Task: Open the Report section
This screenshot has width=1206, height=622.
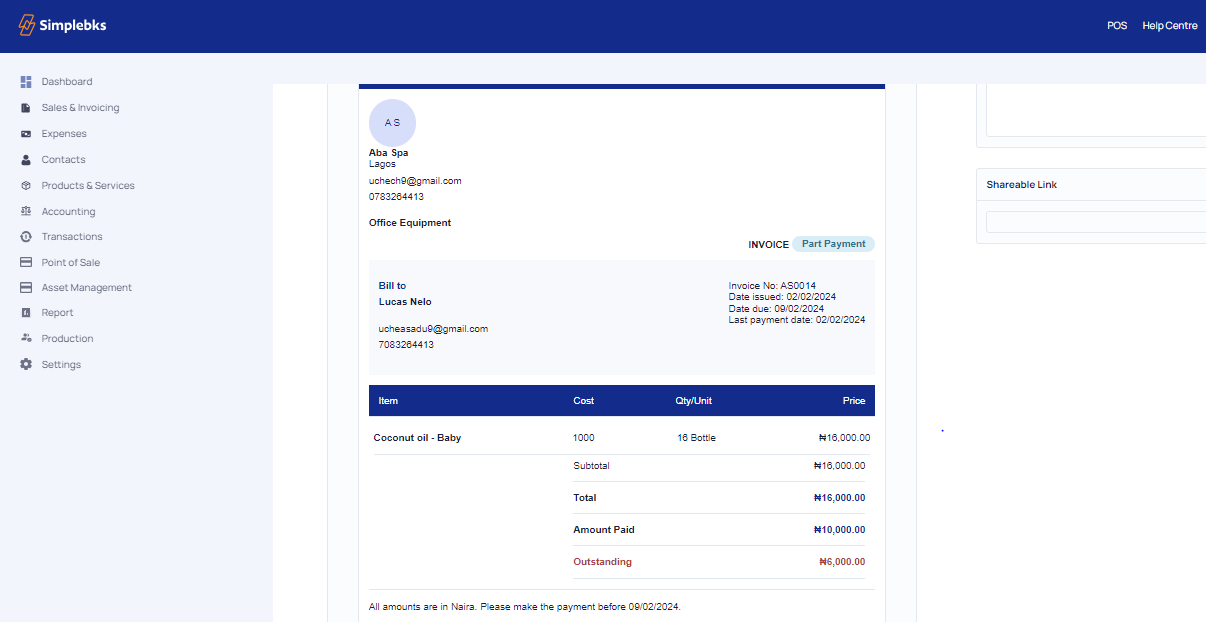Action: tap(58, 313)
